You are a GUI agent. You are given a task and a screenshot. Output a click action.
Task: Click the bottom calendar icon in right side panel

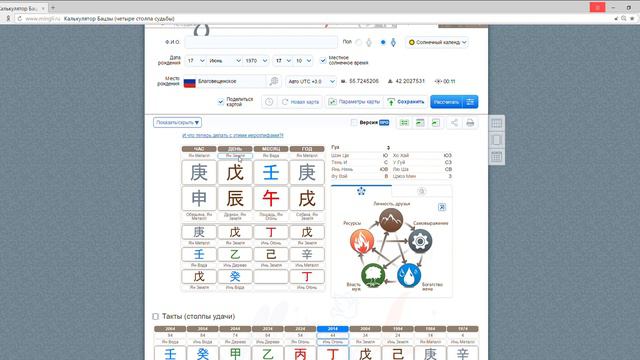[x=497, y=156]
